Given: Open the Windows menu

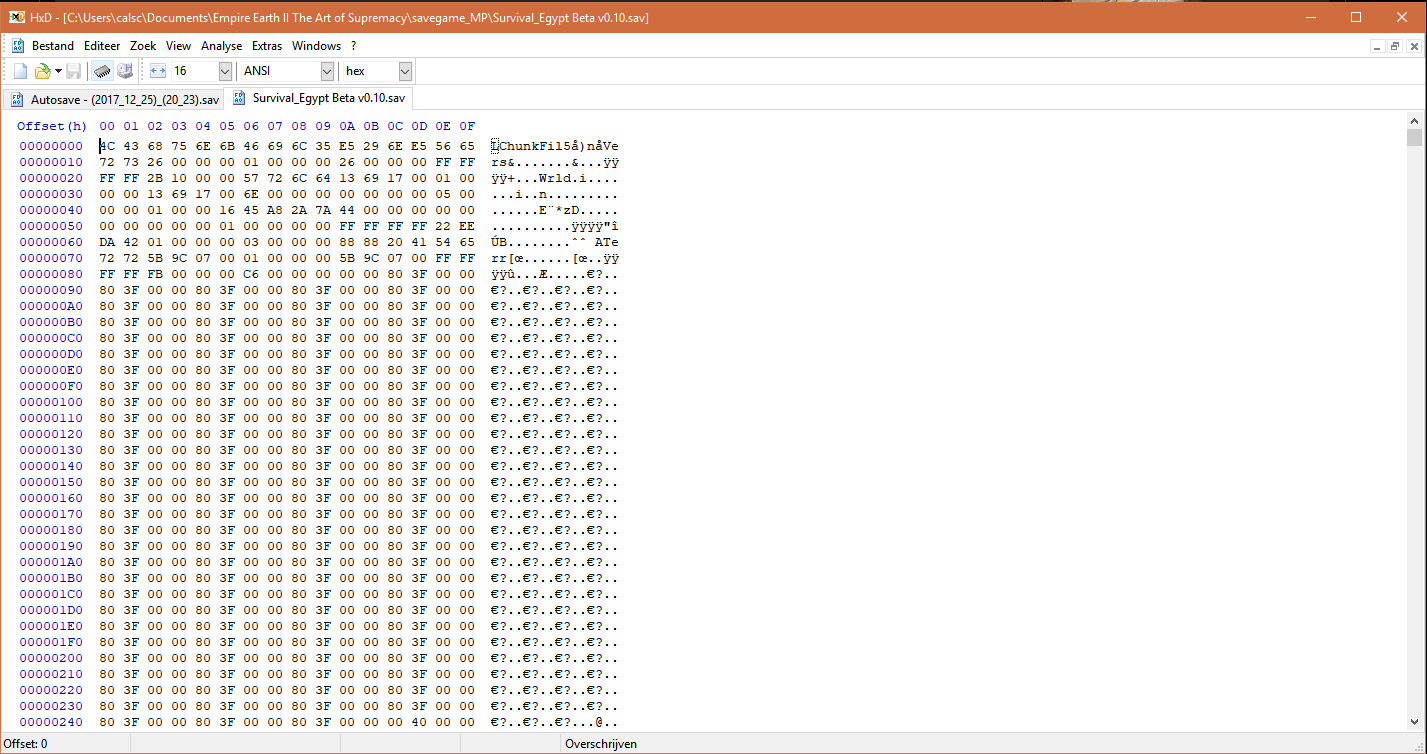Looking at the screenshot, I should point(316,46).
